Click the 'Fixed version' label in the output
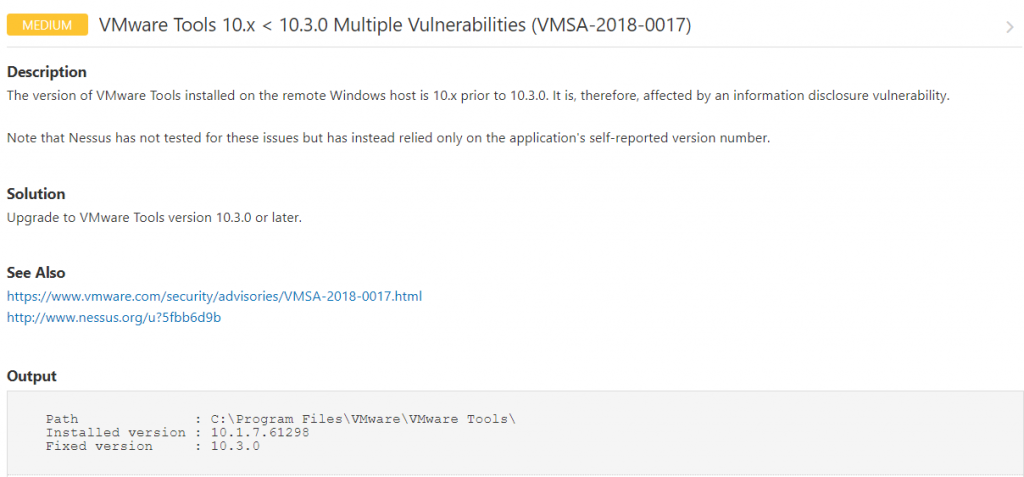This screenshot has height=477, width=1024. [99, 446]
